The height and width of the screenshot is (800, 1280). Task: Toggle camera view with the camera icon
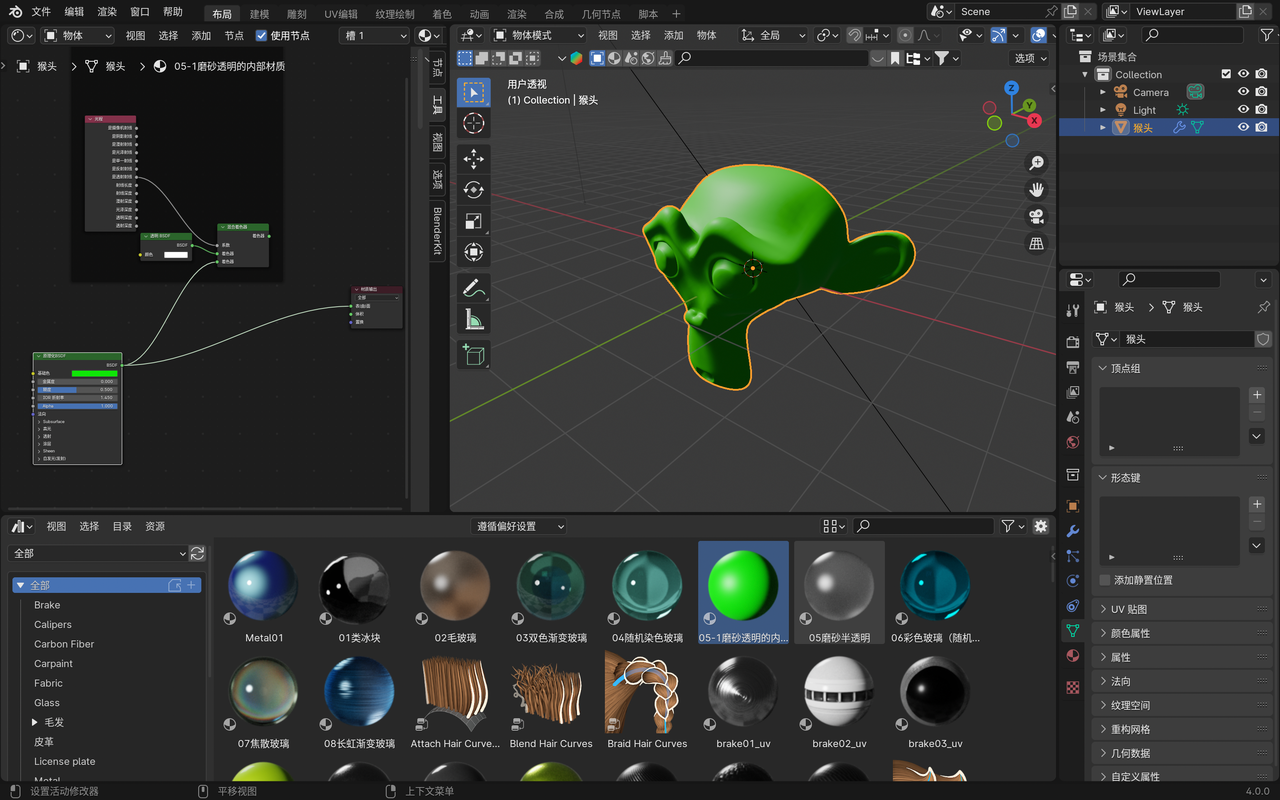(1036, 217)
